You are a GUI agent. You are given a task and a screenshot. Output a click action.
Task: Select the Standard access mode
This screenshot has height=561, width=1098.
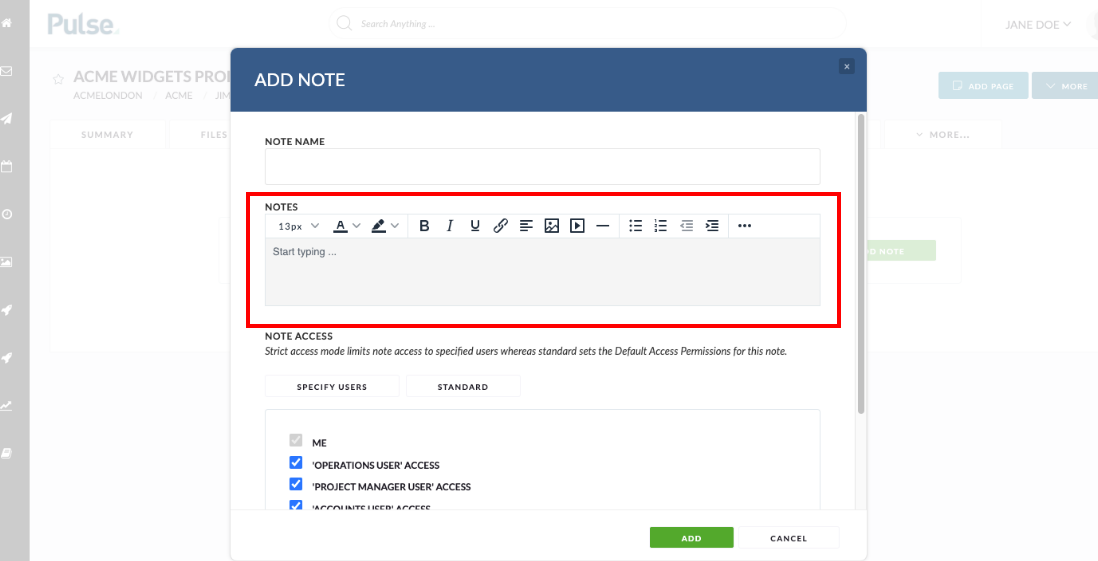point(463,387)
